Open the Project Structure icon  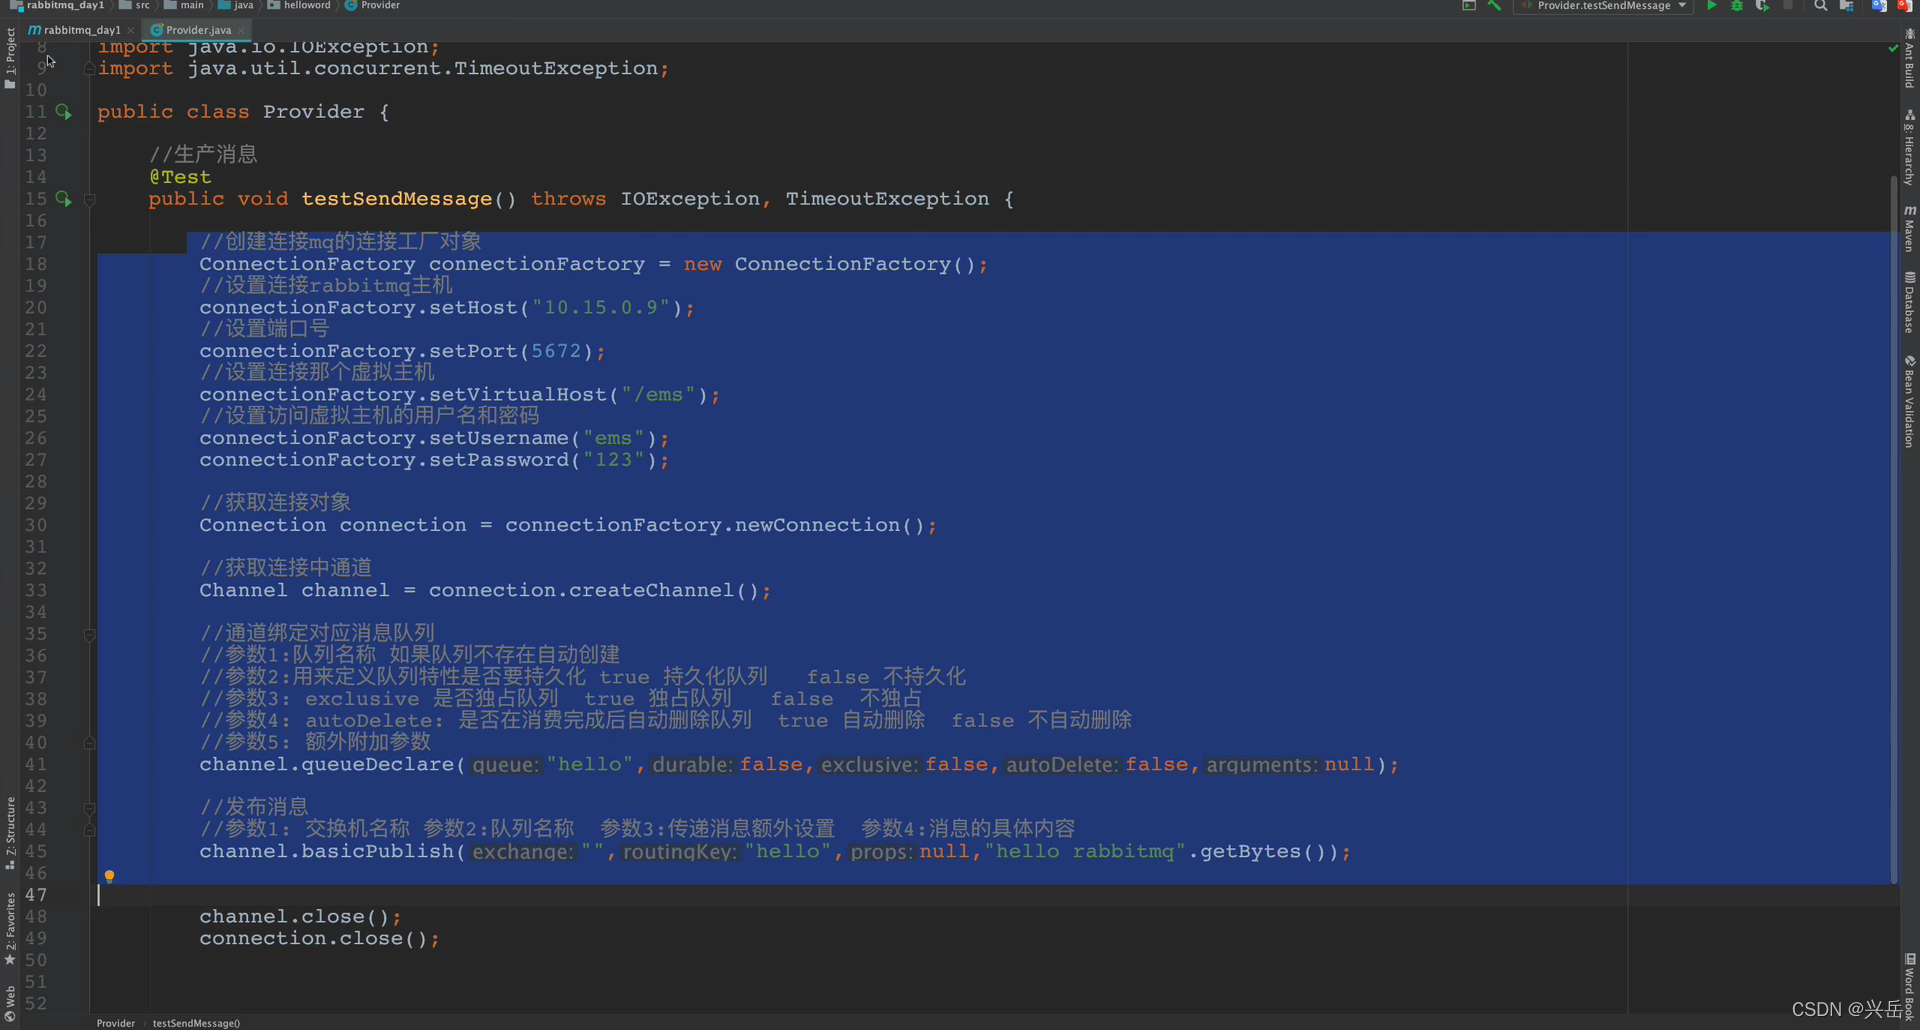pyautogui.click(x=1847, y=6)
